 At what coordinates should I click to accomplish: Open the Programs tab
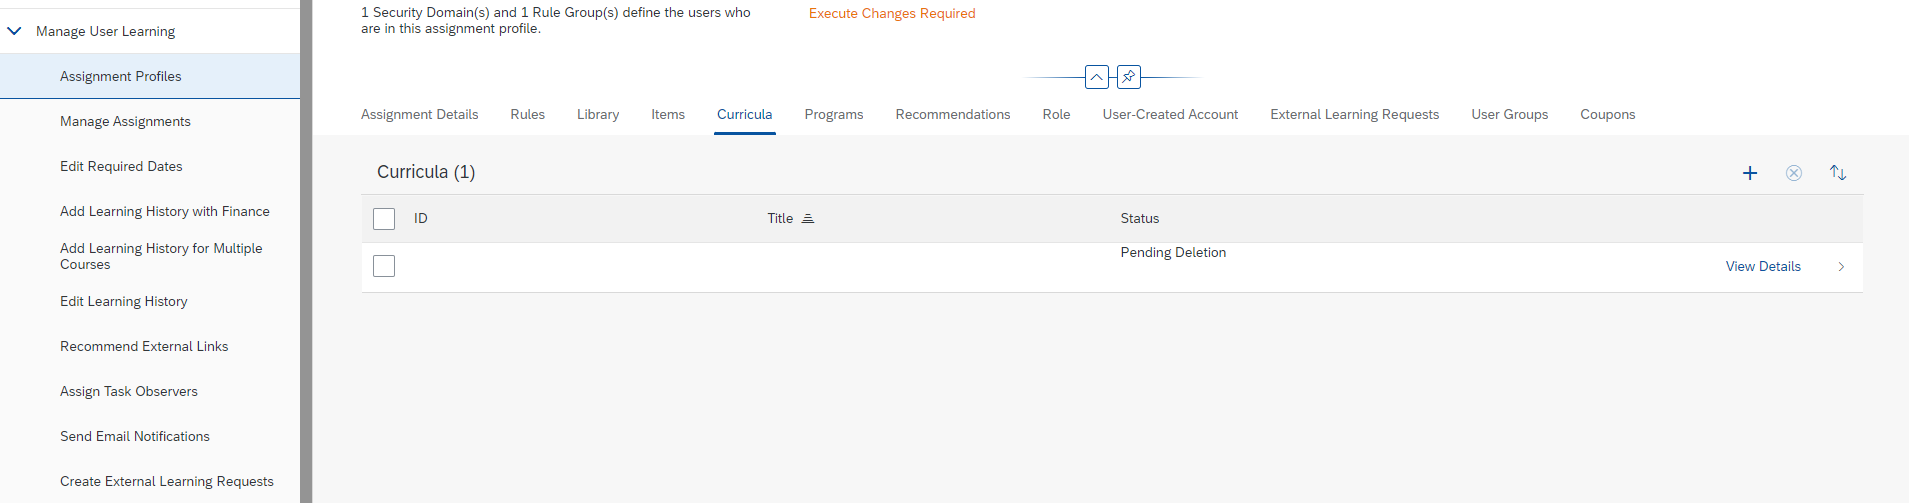coord(834,114)
